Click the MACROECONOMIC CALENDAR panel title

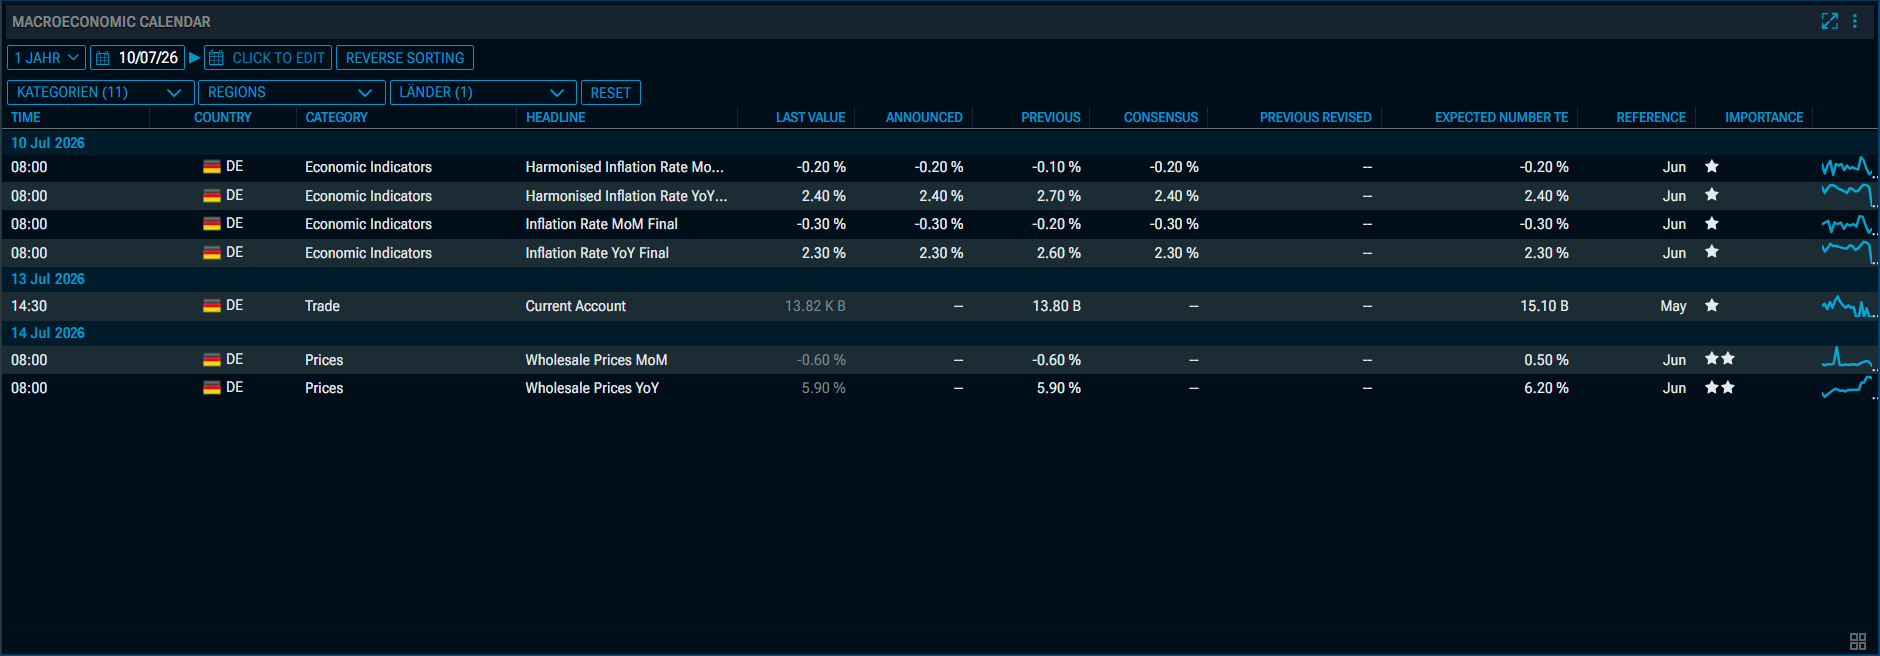(x=111, y=21)
